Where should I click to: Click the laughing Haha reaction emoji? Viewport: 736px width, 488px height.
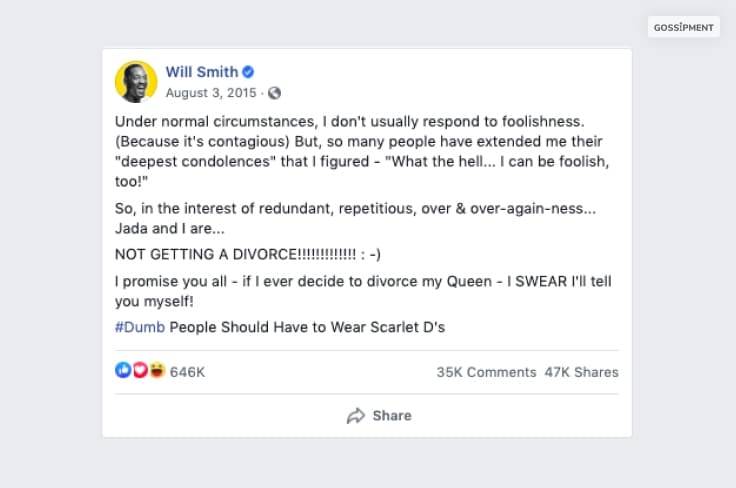[x=156, y=371]
